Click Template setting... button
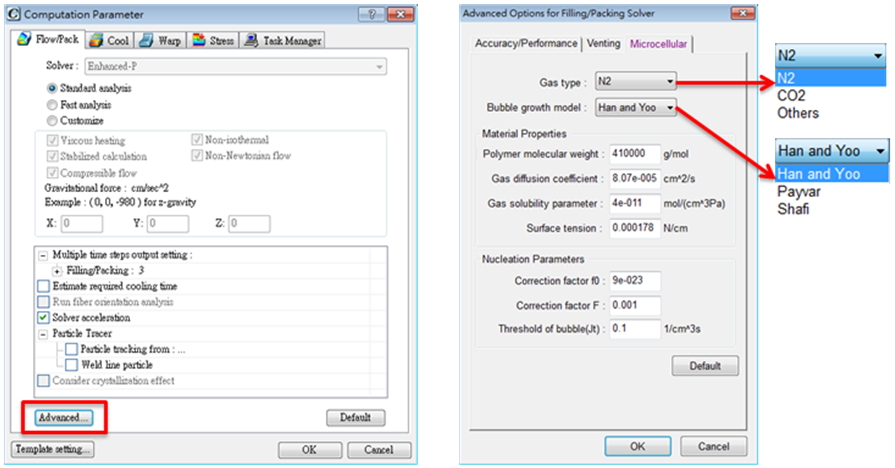 pos(53,449)
